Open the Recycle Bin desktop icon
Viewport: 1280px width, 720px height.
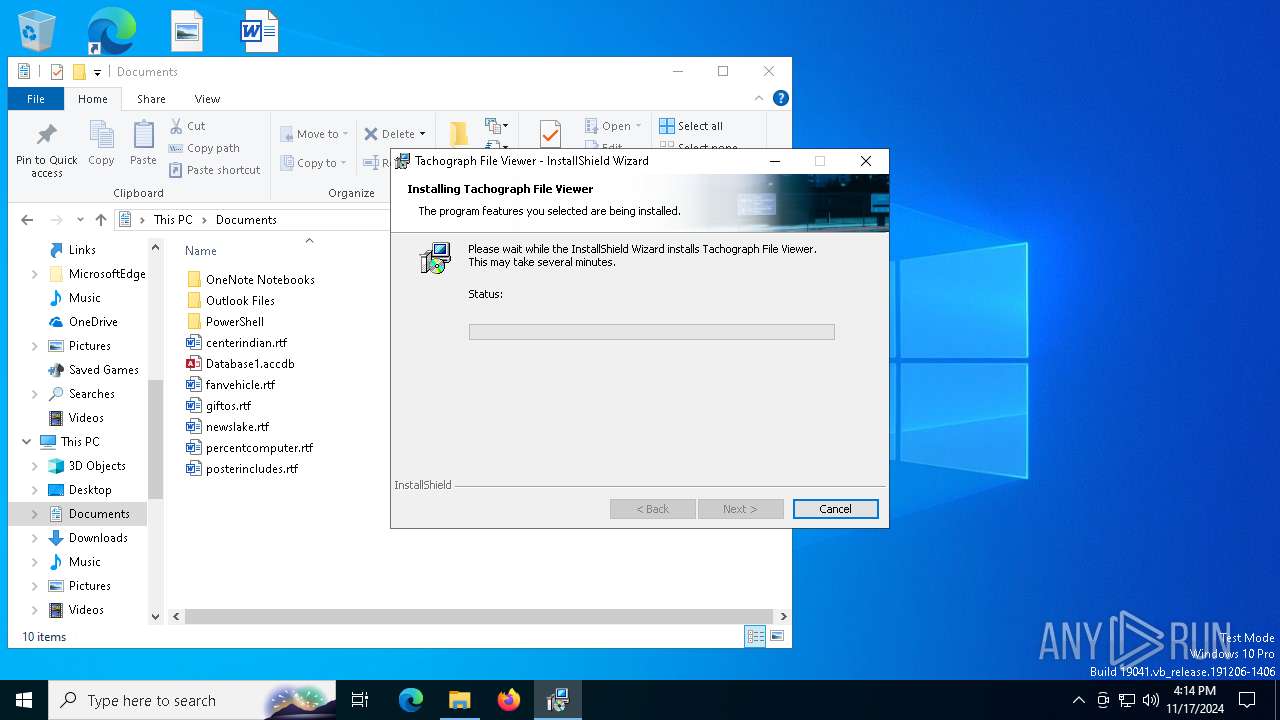[37, 31]
